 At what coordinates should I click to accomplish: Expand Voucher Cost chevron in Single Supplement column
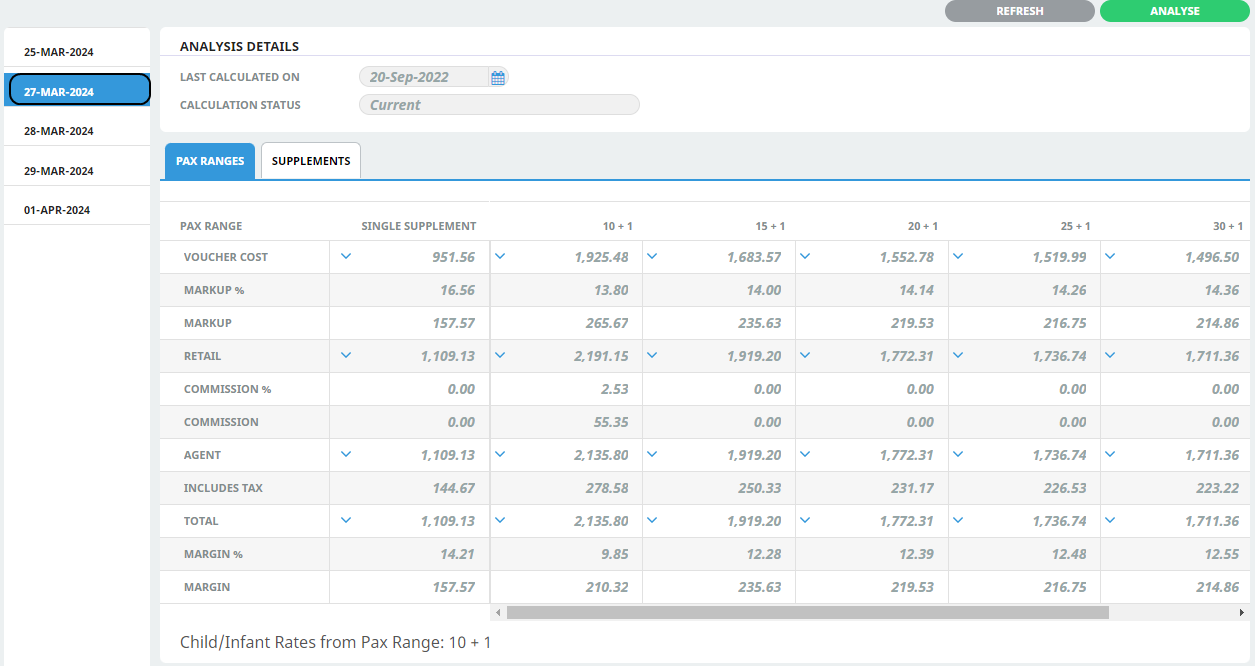click(x=346, y=256)
